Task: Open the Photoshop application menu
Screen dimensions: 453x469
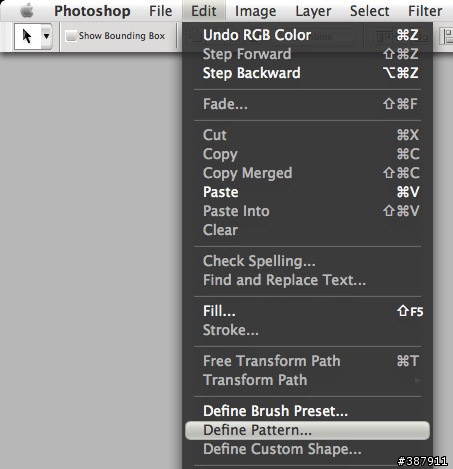Action: pyautogui.click(x=92, y=11)
